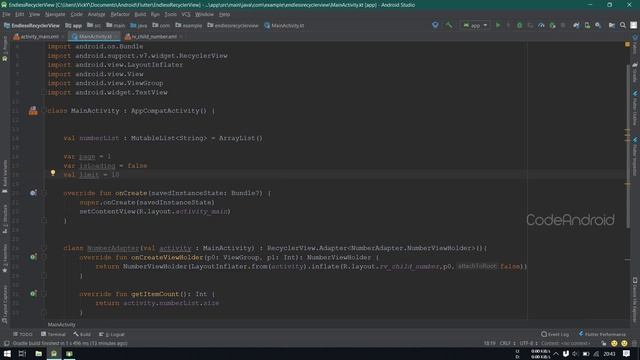Viewport: 640px width, 360px height.
Task: Click the Search Everywhere magnifier icon
Action: click(622, 25)
